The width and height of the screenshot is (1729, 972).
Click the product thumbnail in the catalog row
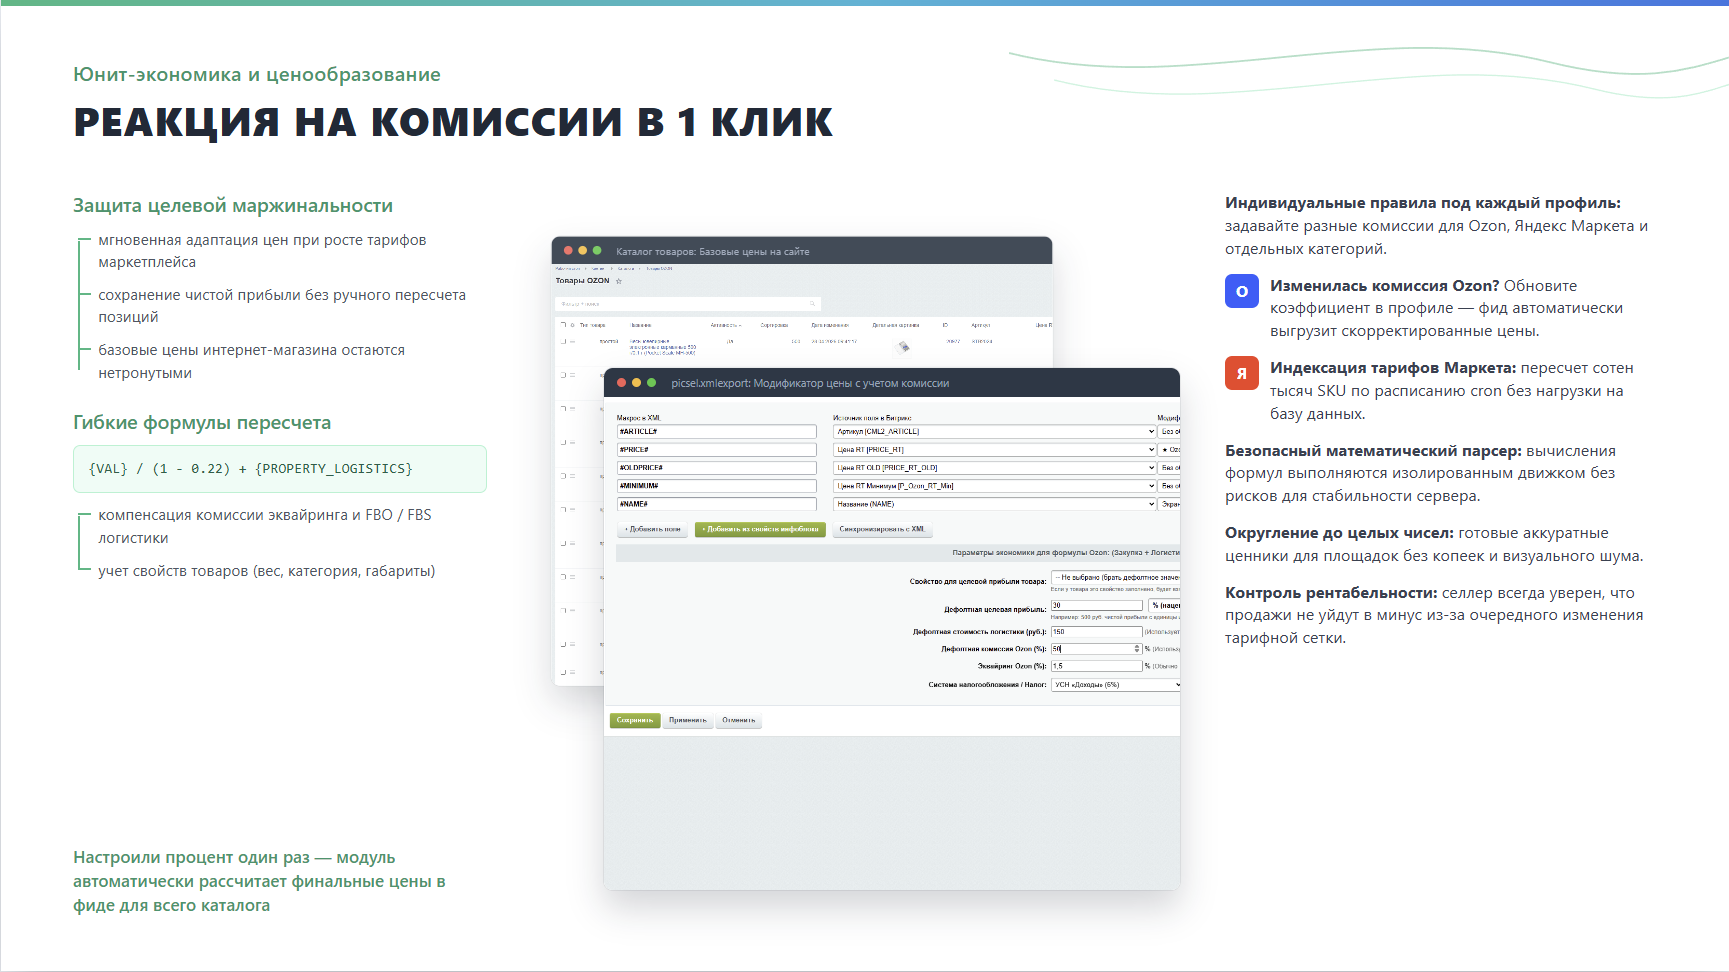(x=903, y=347)
